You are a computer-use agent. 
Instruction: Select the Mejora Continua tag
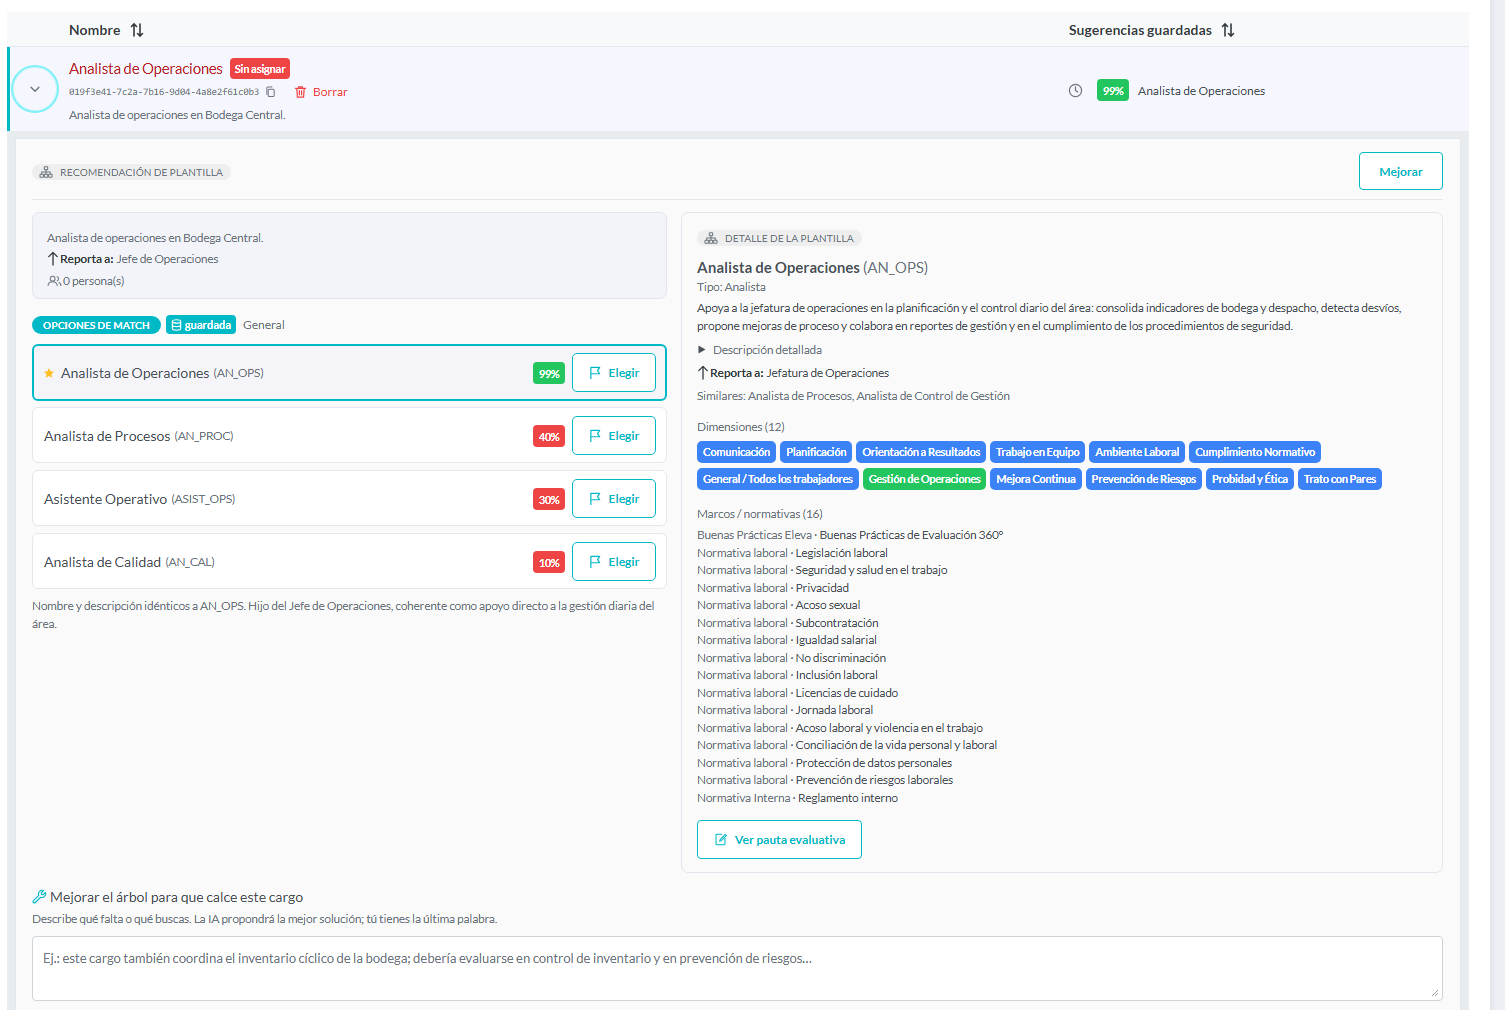click(x=1036, y=479)
